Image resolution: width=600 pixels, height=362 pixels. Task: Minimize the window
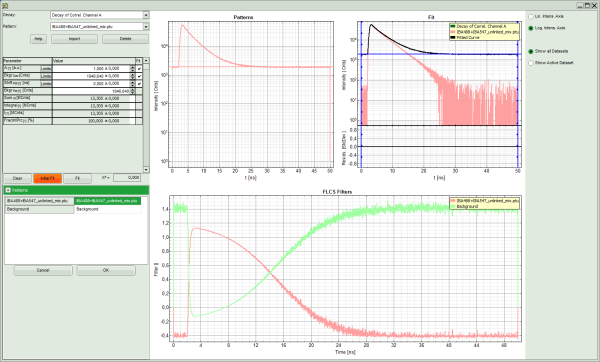580,5
